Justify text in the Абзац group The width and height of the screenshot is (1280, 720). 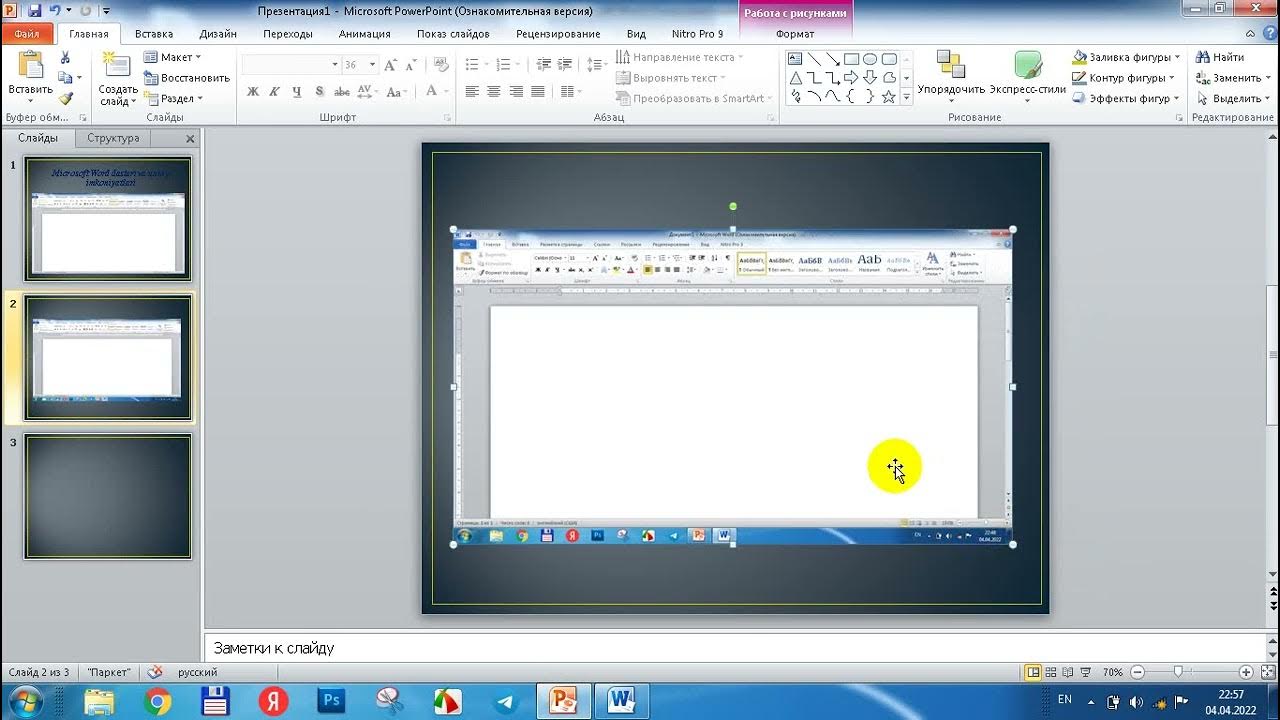[x=538, y=91]
